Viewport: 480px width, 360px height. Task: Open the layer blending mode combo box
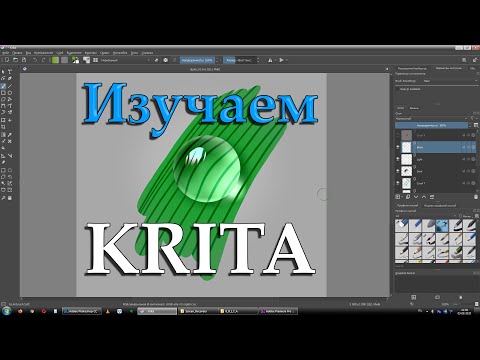coord(432,118)
